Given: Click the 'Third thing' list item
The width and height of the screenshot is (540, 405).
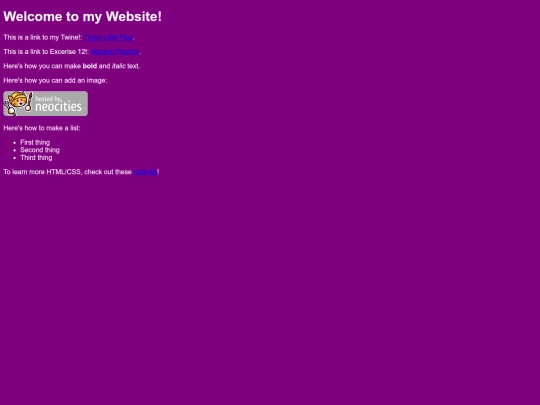Looking at the screenshot, I should click(x=36, y=157).
